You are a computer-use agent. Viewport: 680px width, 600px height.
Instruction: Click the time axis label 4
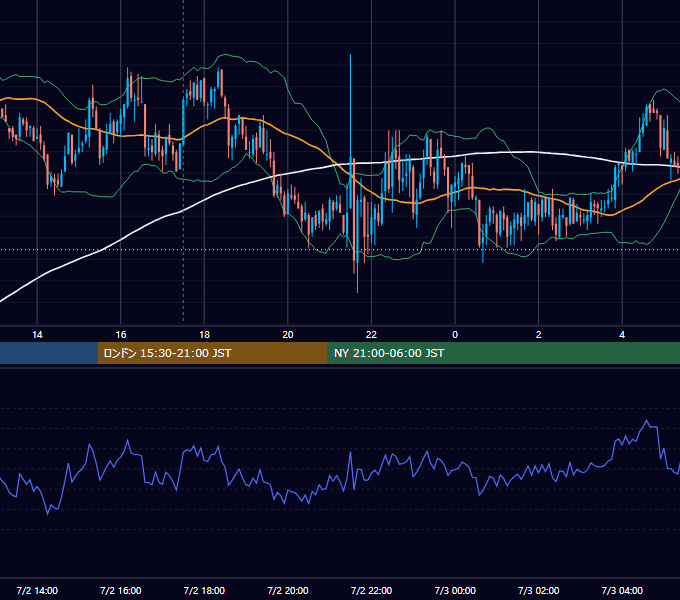tap(622, 335)
